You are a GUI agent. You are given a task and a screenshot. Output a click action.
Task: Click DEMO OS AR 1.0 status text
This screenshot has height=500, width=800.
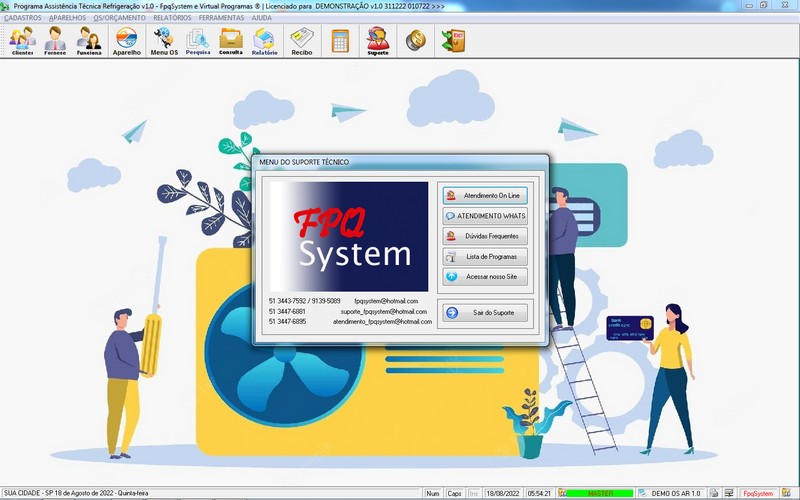[676, 493]
